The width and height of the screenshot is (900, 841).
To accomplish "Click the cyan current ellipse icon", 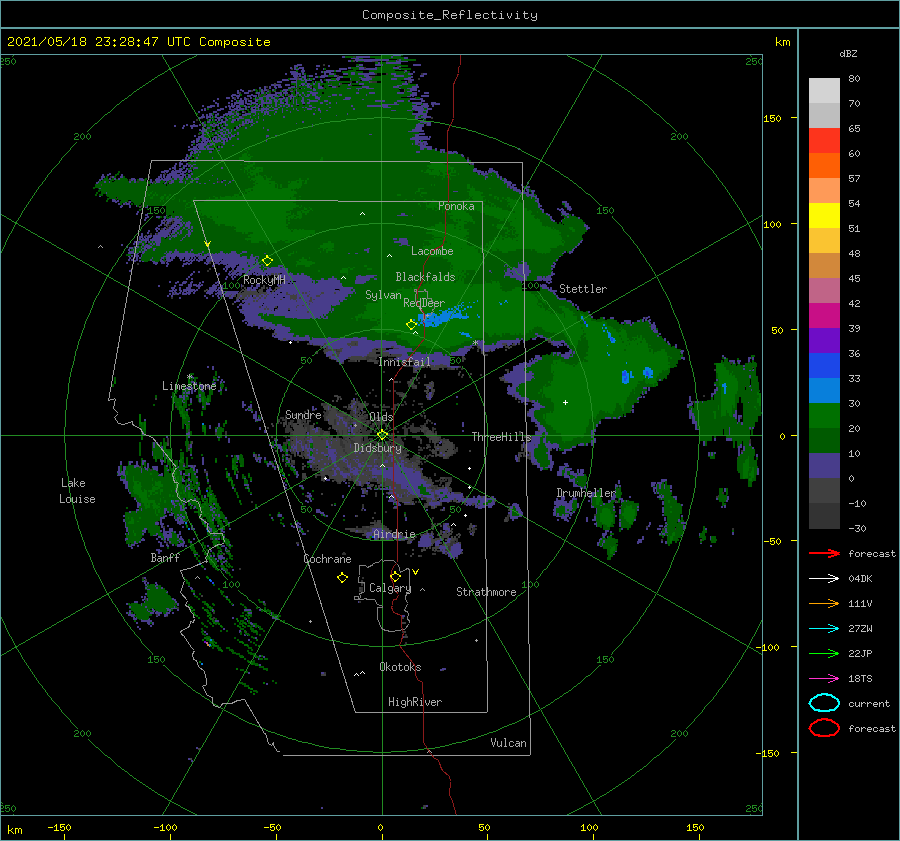I will point(824,703).
